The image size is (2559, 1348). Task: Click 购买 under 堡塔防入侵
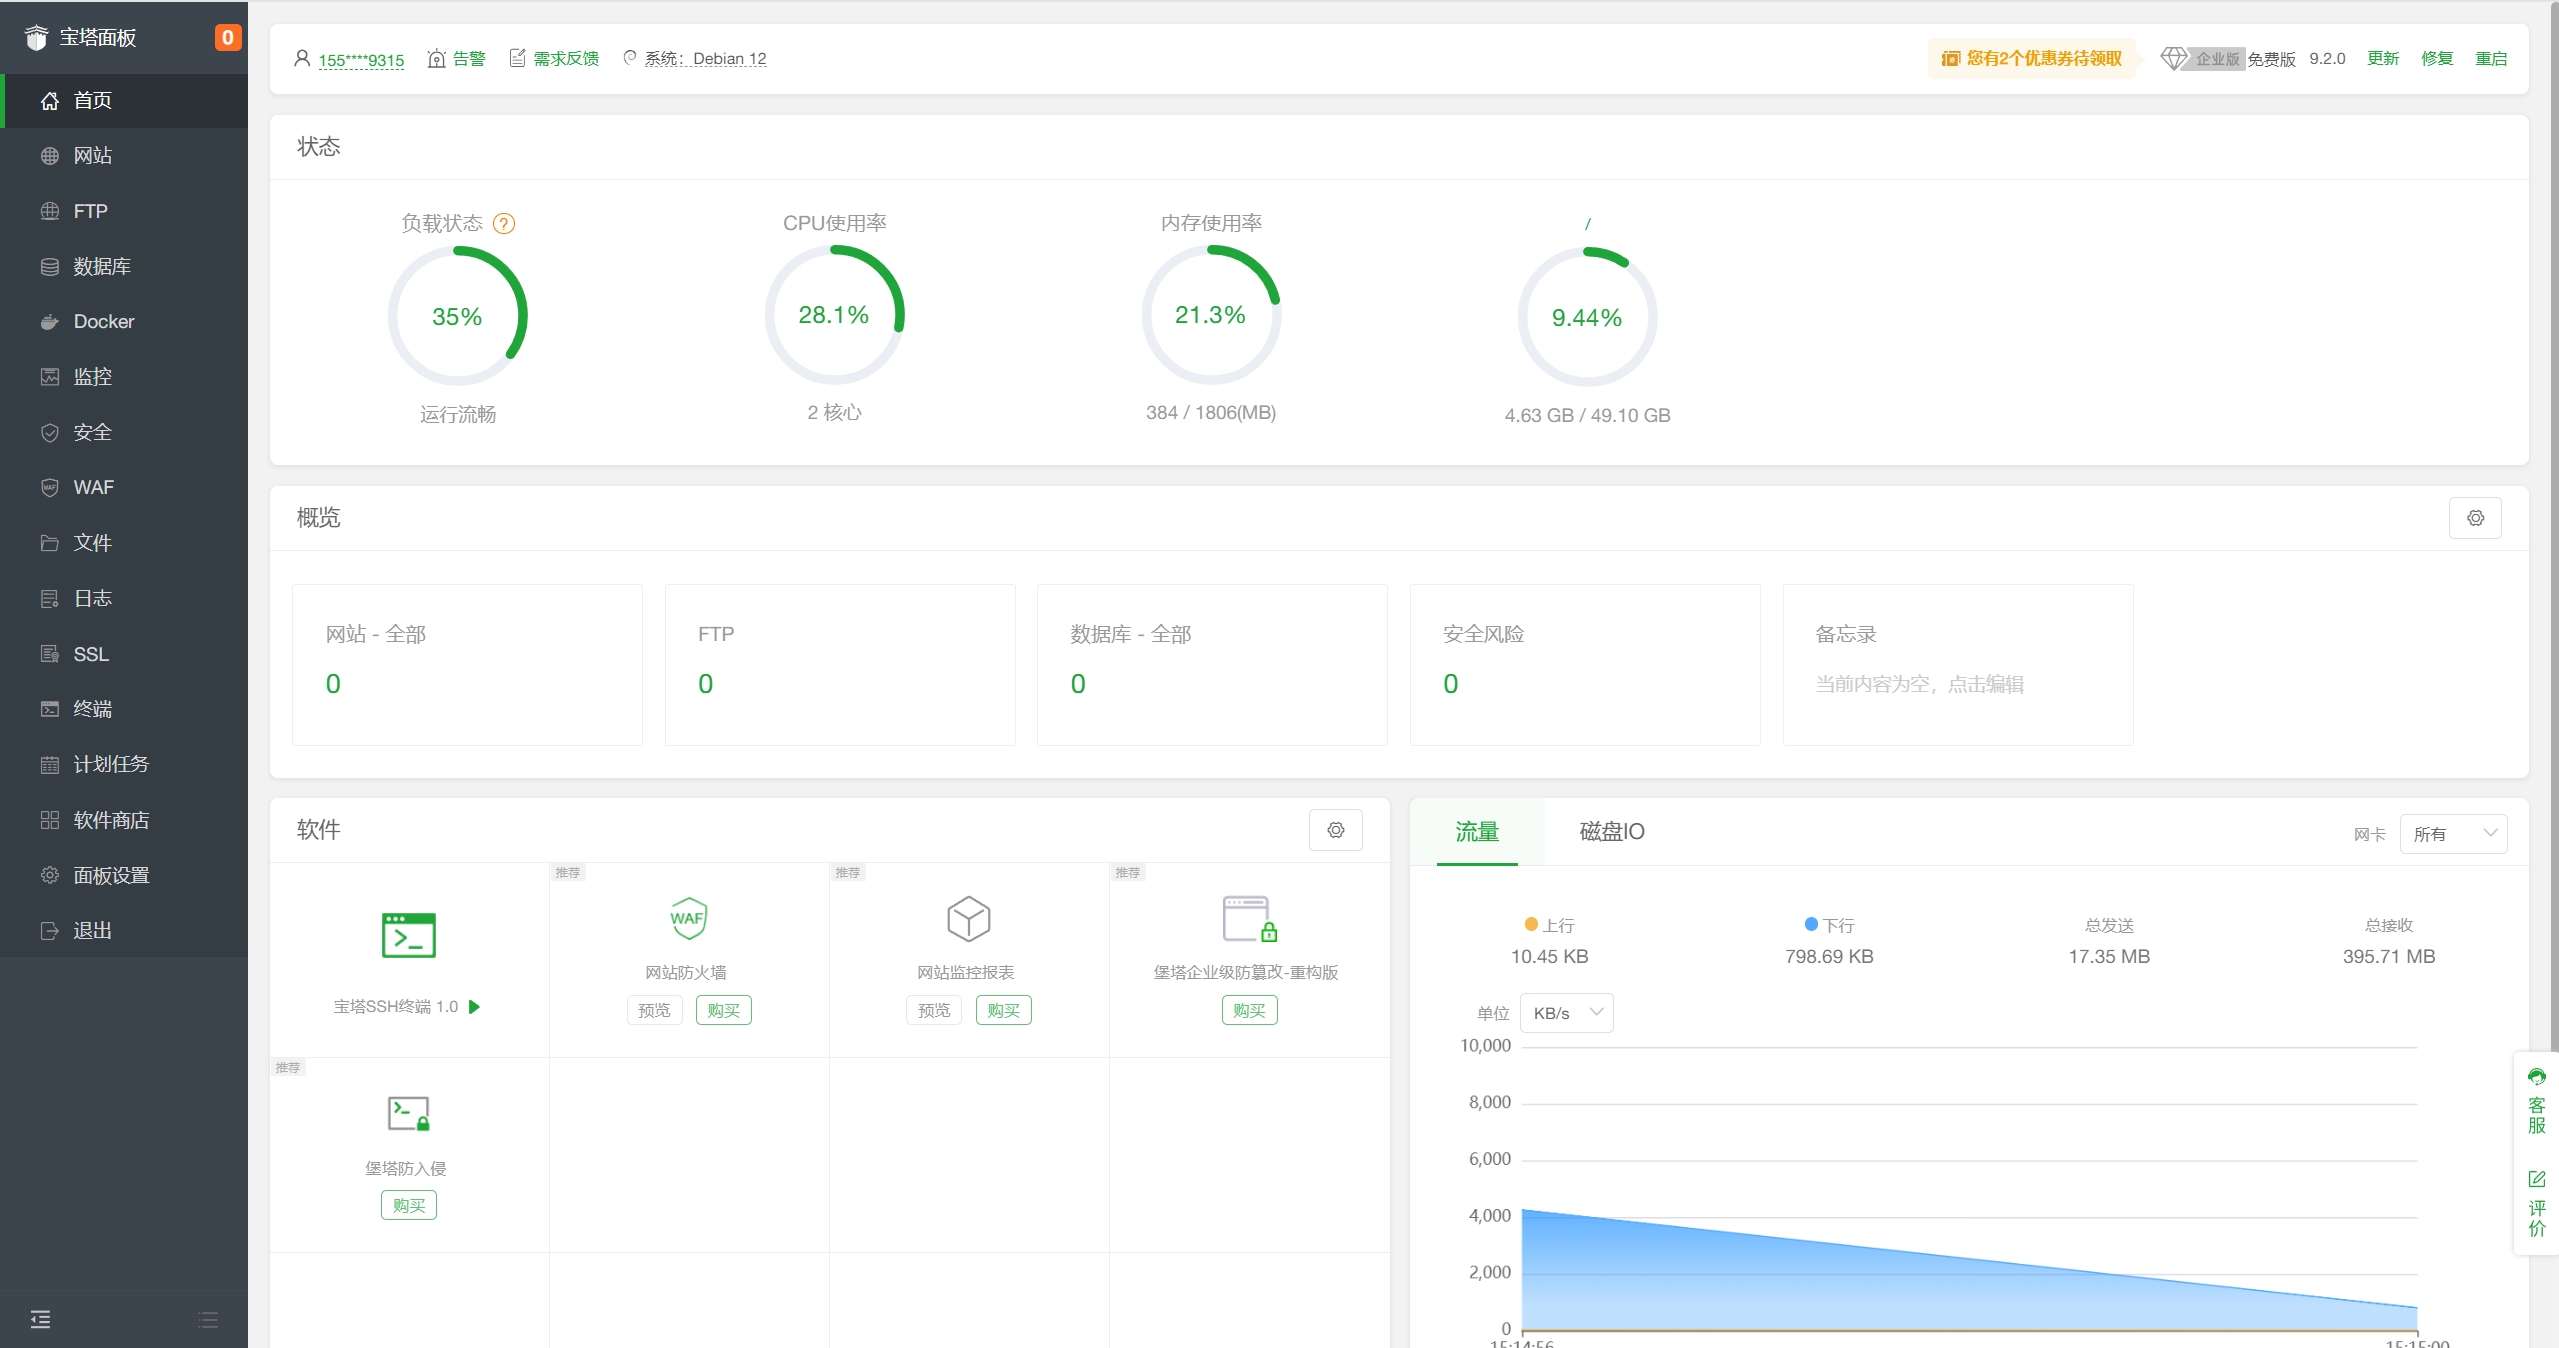(x=408, y=1205)
